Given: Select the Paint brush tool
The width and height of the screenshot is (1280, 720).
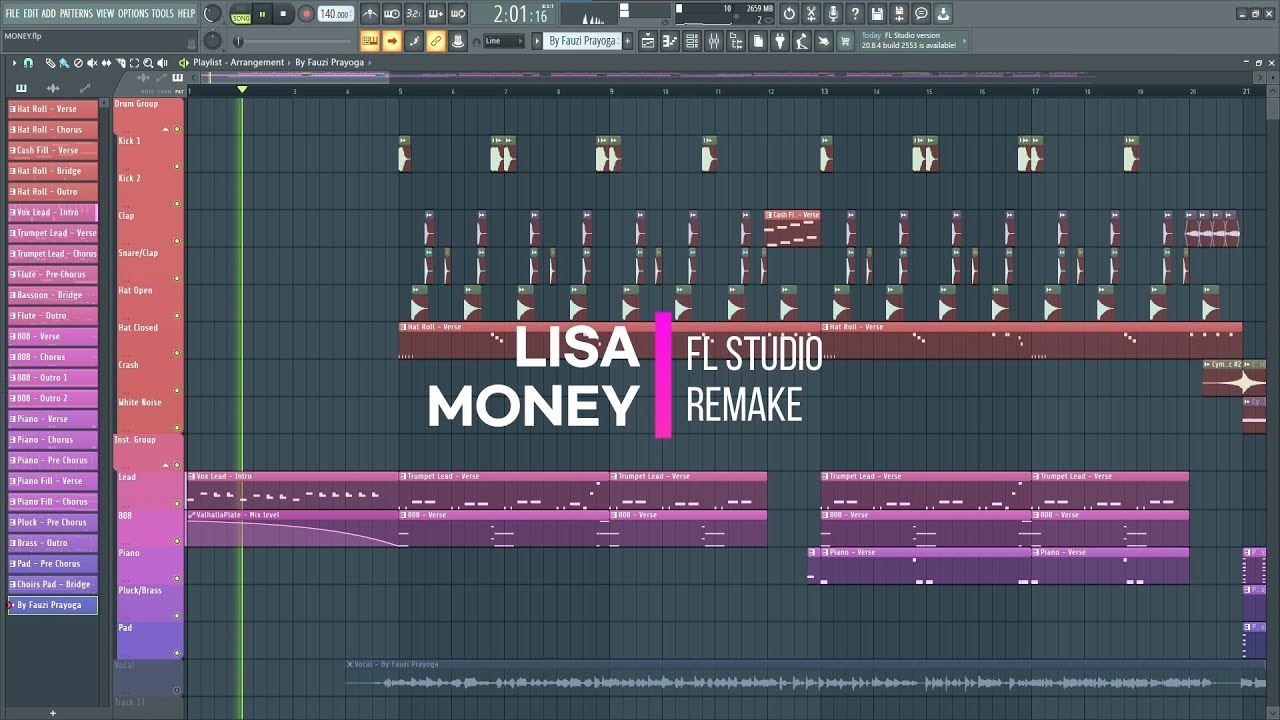Looking at the screenshot, I should 64,63.
